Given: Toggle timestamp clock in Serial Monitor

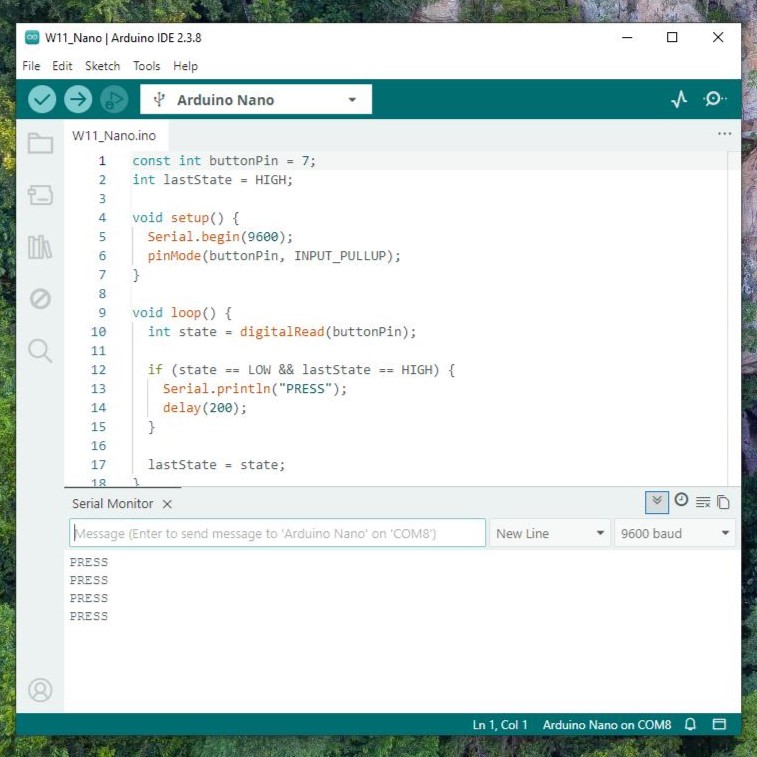Looking at the screenshot, I should (x=681, y=500).
